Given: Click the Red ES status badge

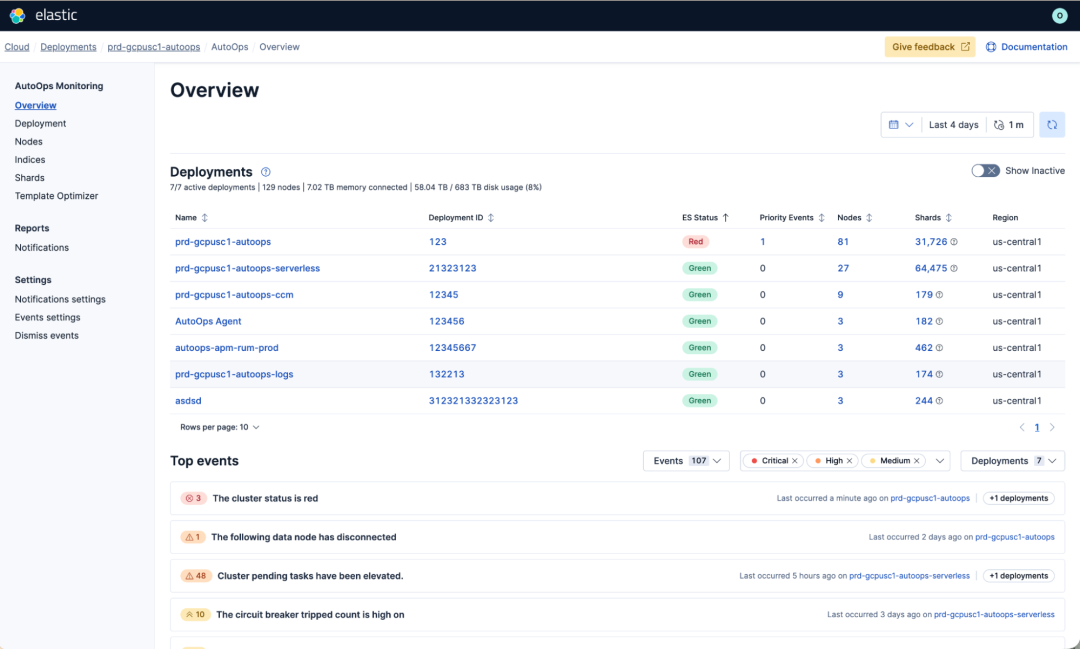Looking at the screenshot, I should tap(696, 242).
